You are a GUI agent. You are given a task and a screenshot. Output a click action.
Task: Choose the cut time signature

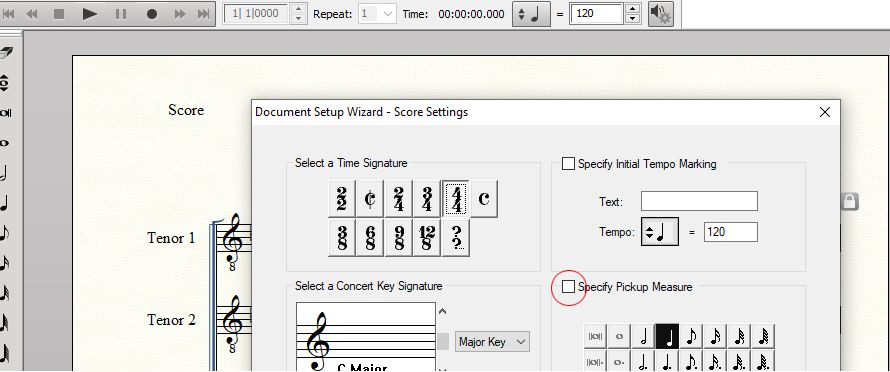(370, 199)
